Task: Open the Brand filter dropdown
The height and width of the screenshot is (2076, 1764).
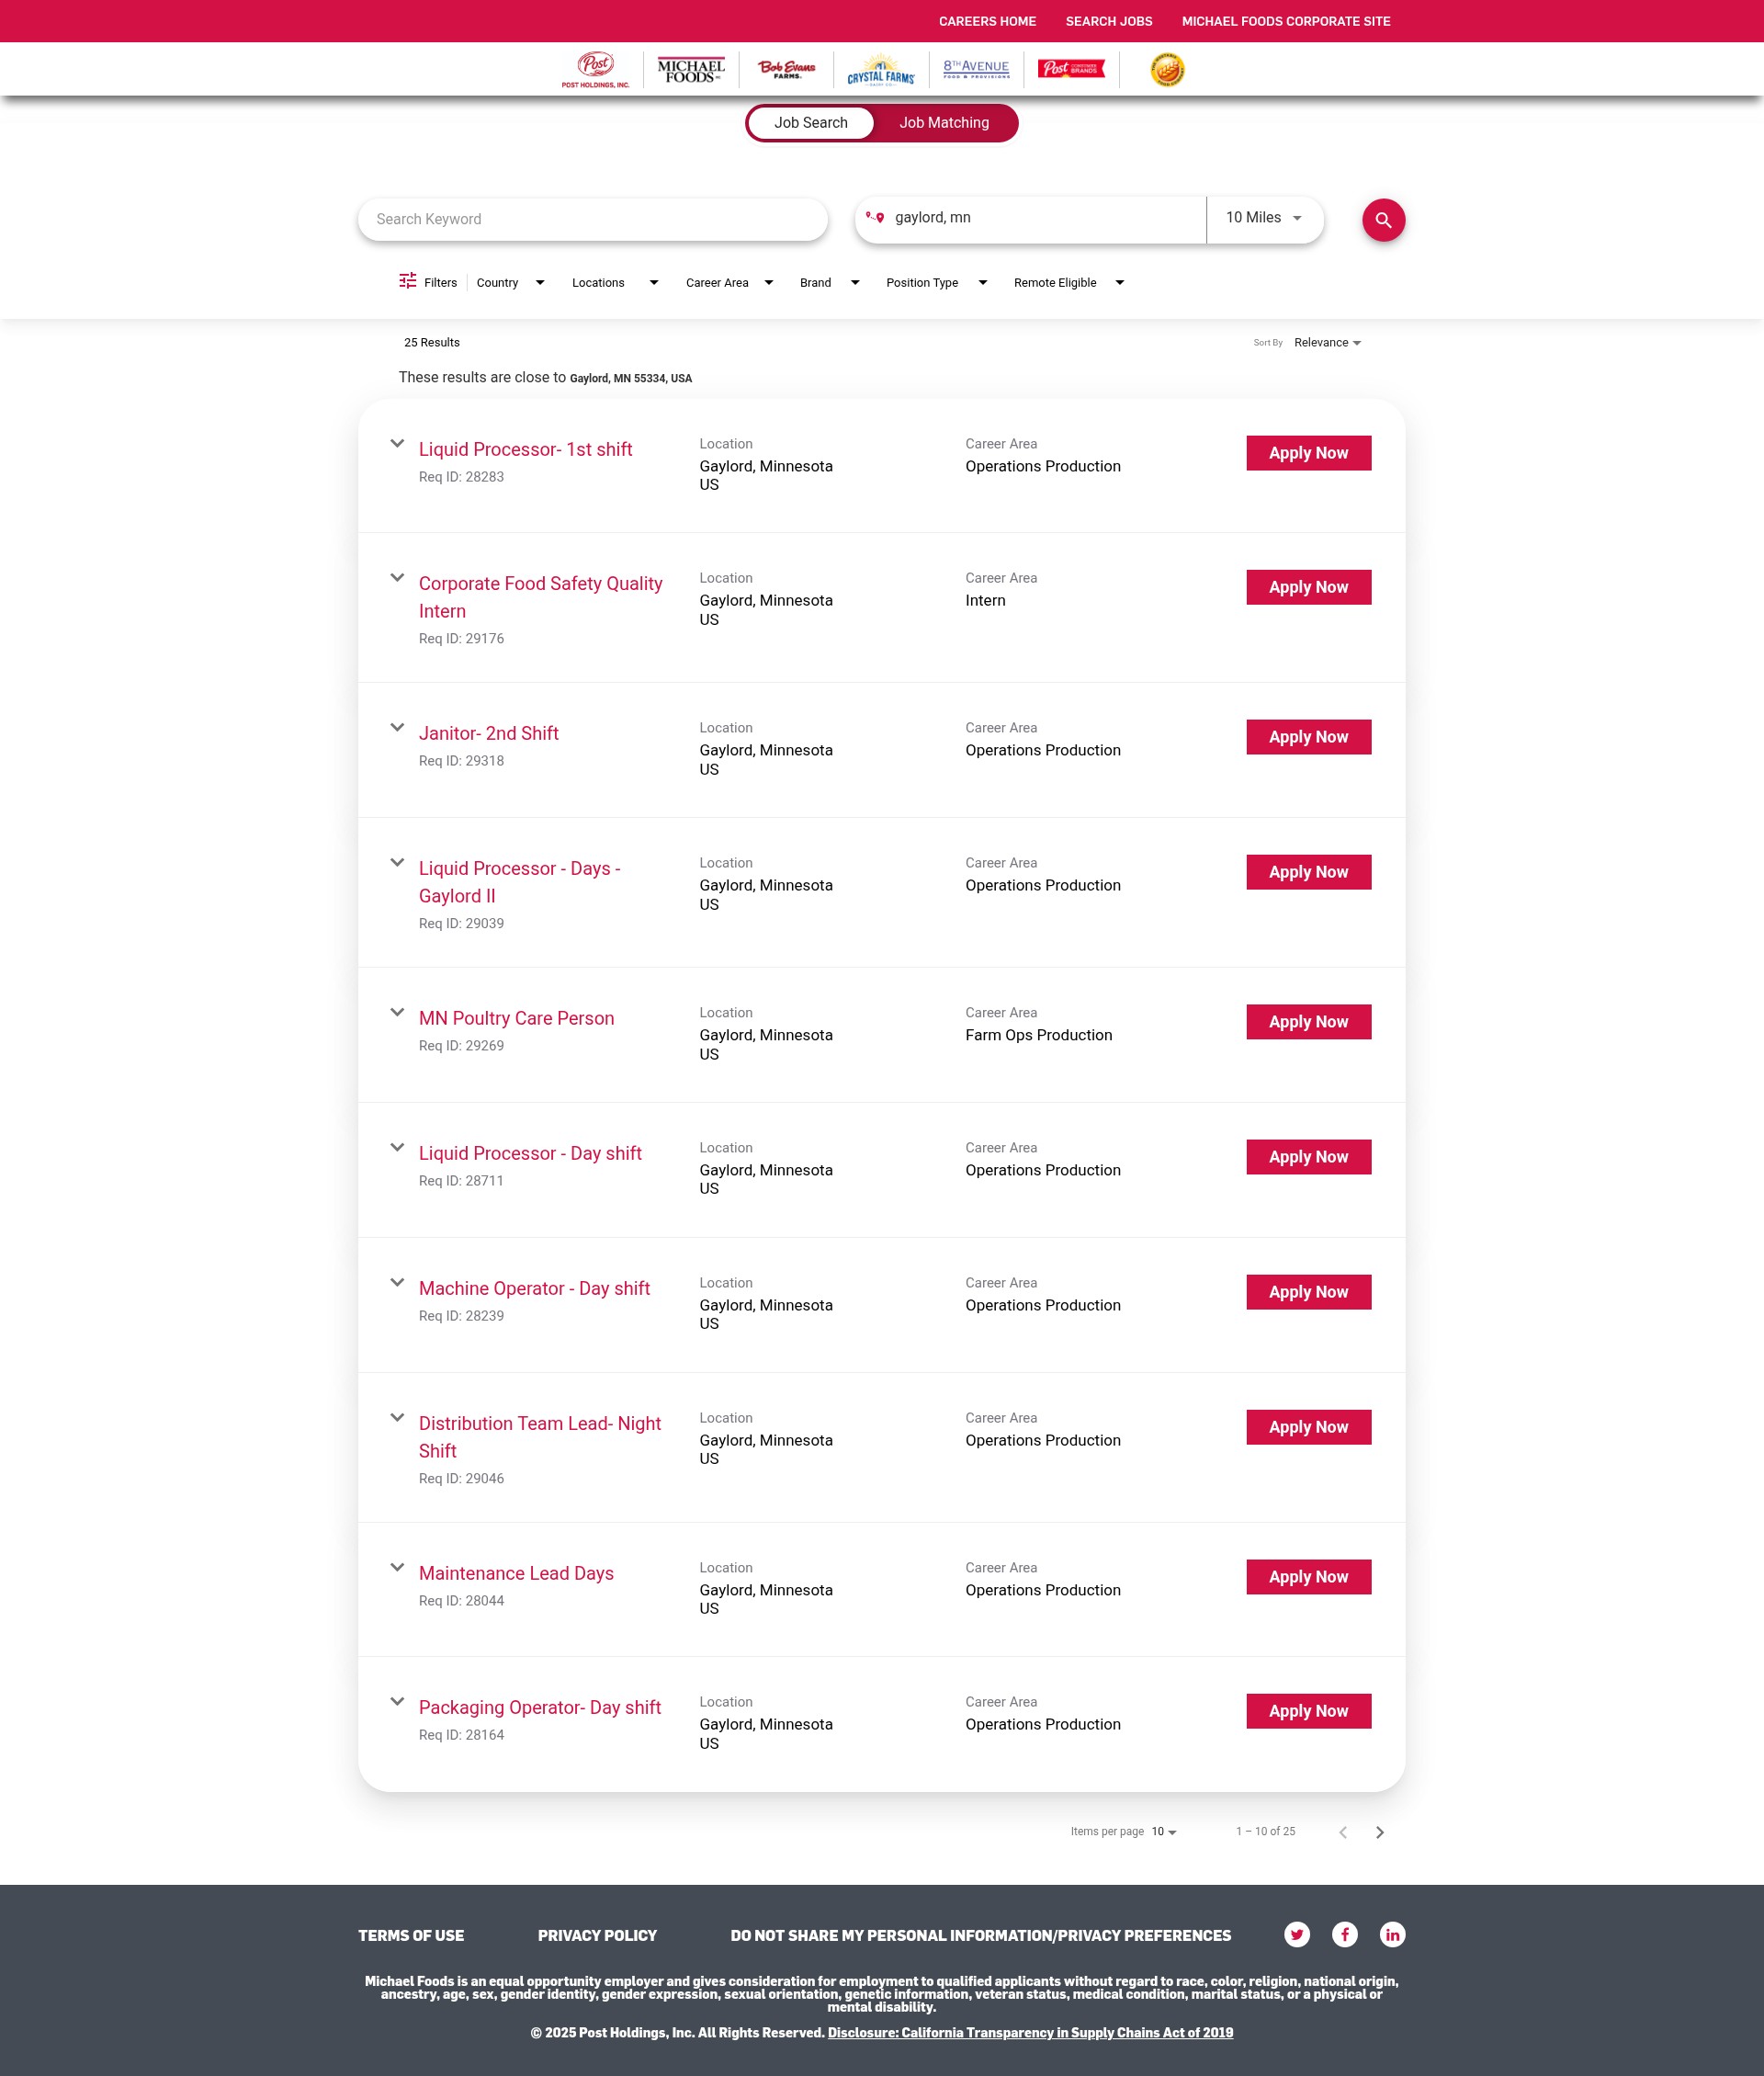Action: [829, 283]
